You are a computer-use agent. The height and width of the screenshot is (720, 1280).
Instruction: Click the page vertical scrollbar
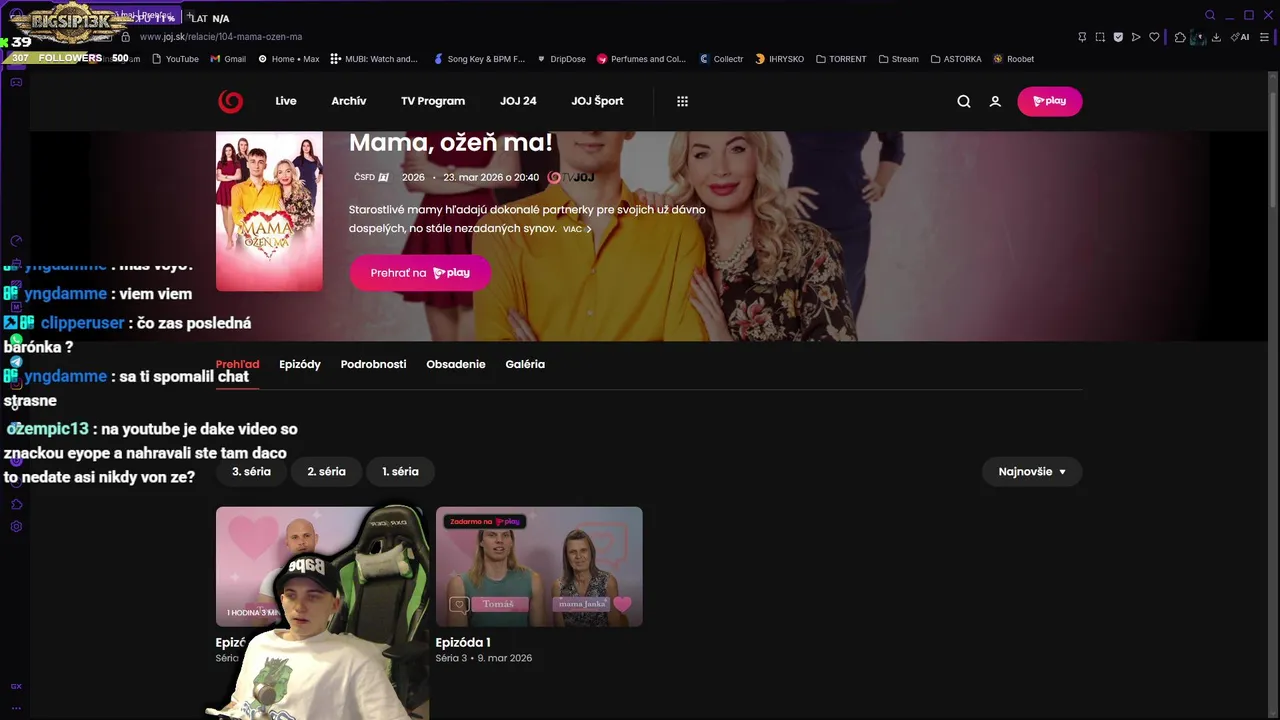coord(1273,150)
